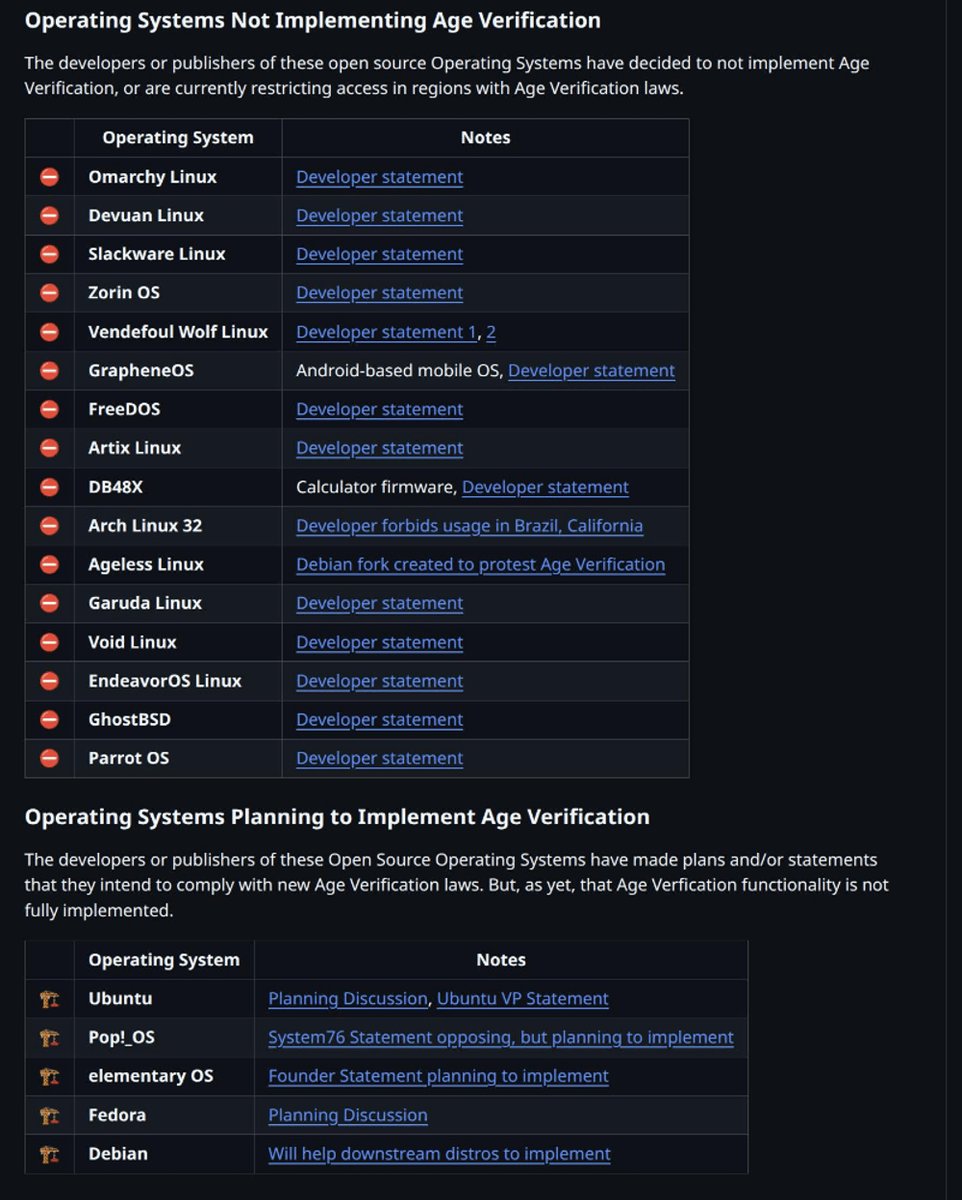962x1200 pixels.
Task: Click no-entry icon beside GrapheneOS
Action: [49, 371]
